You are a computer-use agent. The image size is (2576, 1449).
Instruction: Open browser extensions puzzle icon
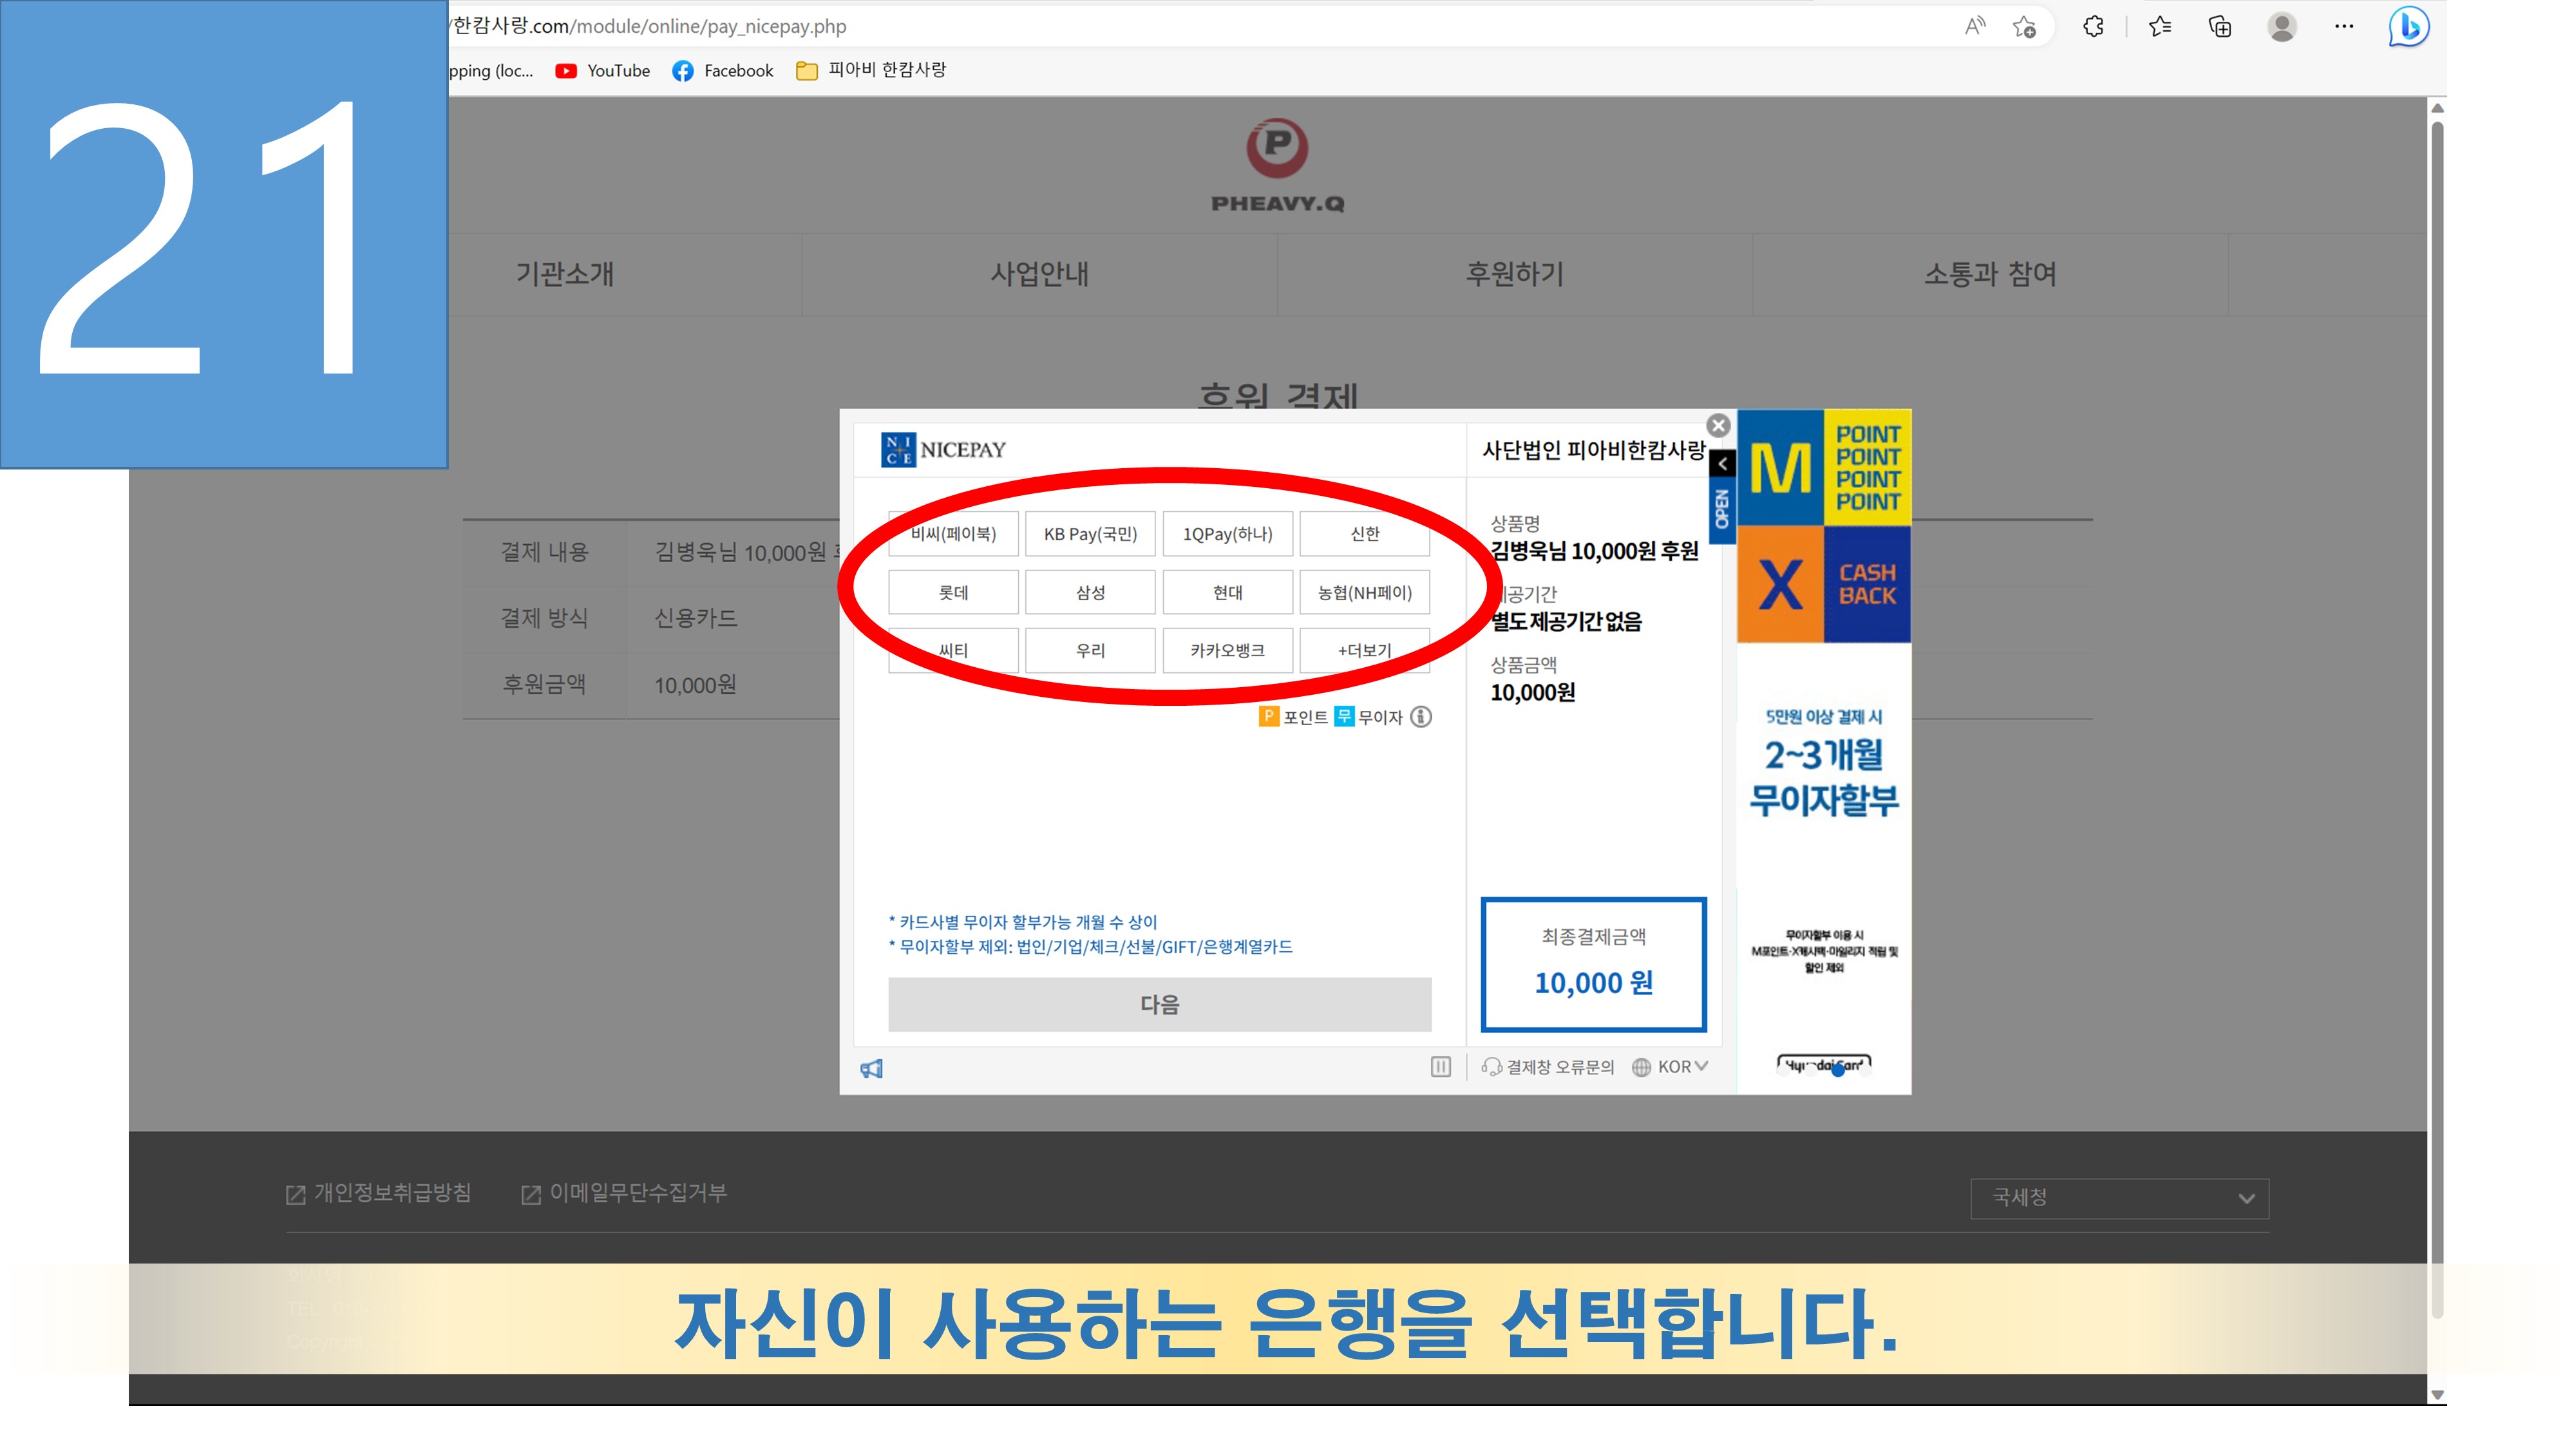[2093, 27]
